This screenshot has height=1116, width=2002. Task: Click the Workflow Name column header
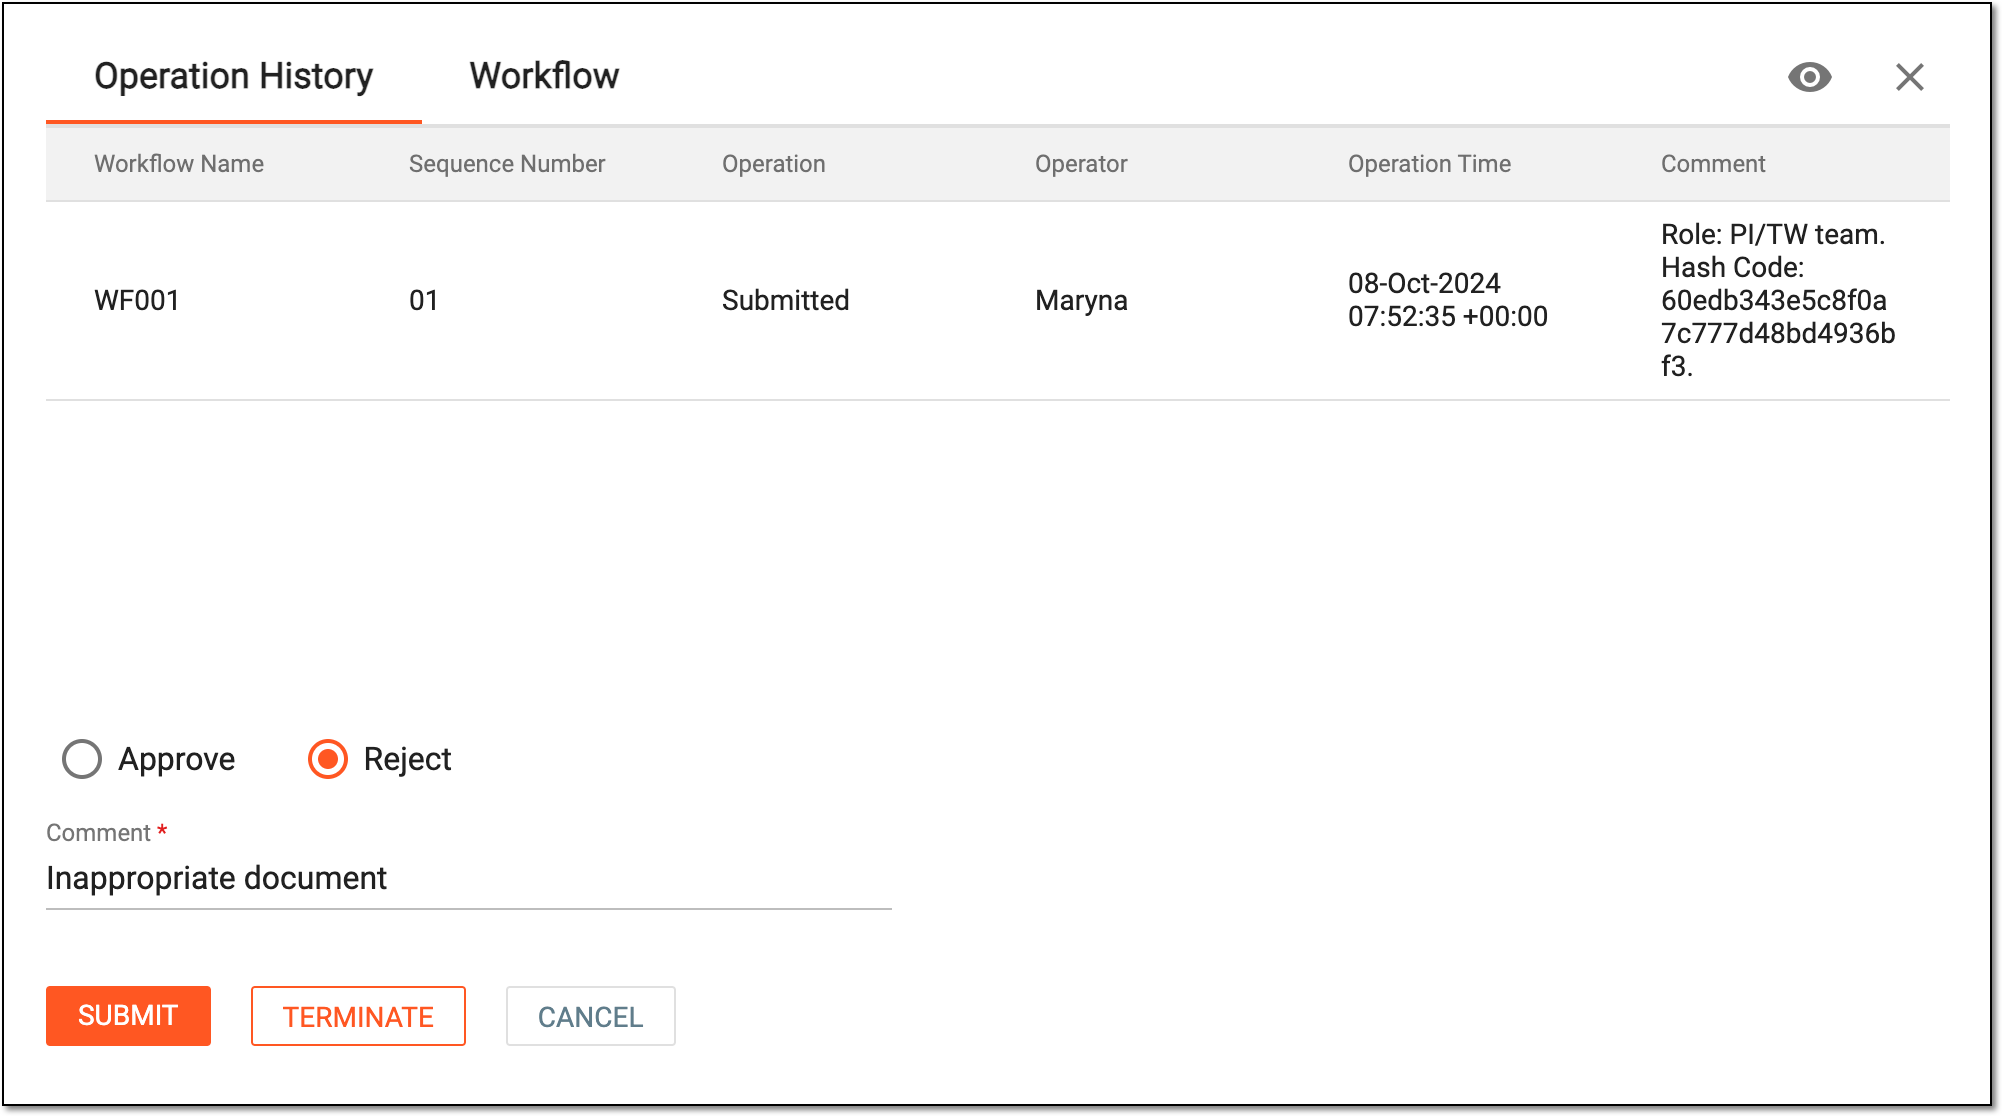tap(179, 164)
